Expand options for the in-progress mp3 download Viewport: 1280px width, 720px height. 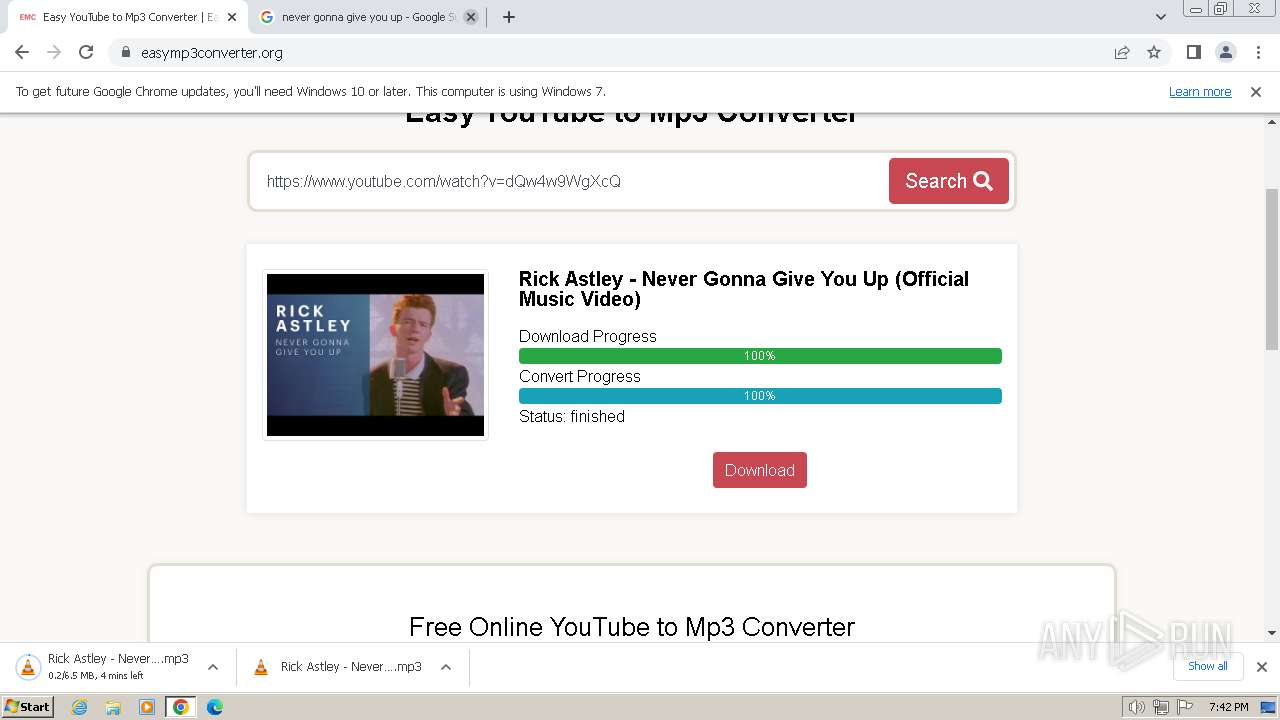pyautogui.click(x=213, y=667)
